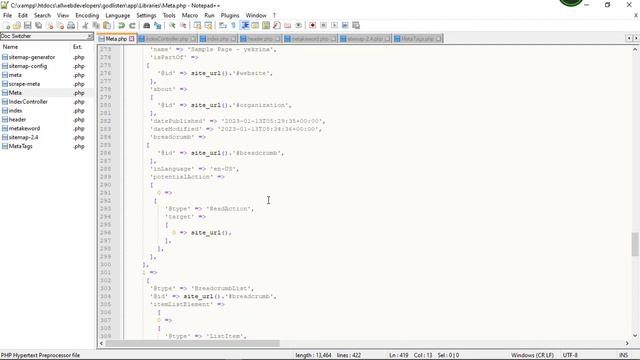640x360 pixels.
Task: Click Windows (CR LF) in status bar
Action: click(x=532, y=355)
